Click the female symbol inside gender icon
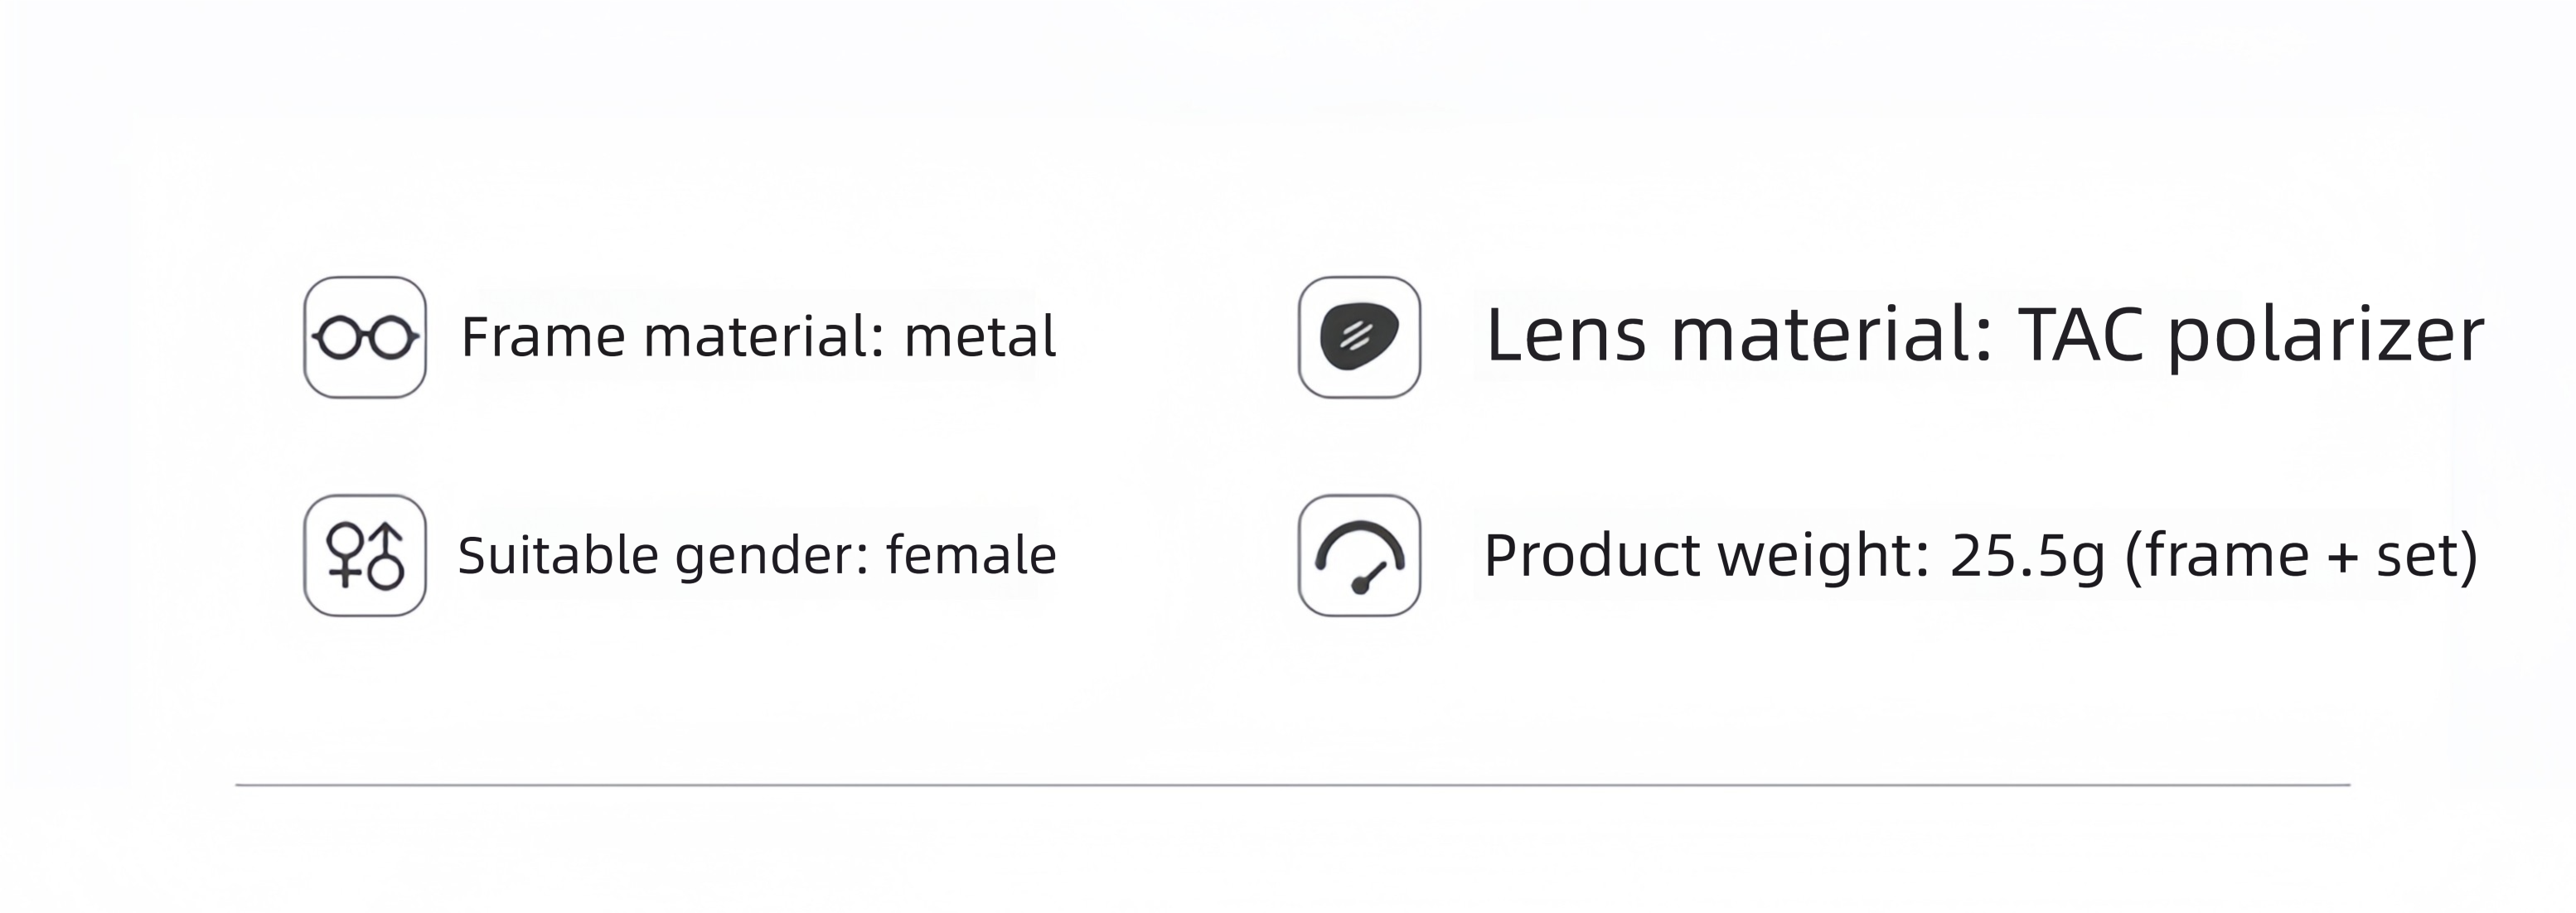The width and height of the screenshot is (2576, 913). (346, 553)
